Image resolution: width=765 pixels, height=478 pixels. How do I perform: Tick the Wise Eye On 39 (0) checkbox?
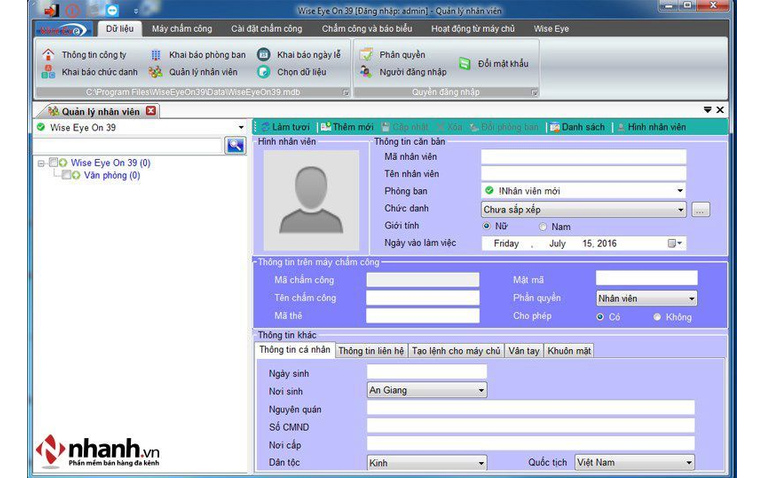pyautogui.click(x=54, y=162)
